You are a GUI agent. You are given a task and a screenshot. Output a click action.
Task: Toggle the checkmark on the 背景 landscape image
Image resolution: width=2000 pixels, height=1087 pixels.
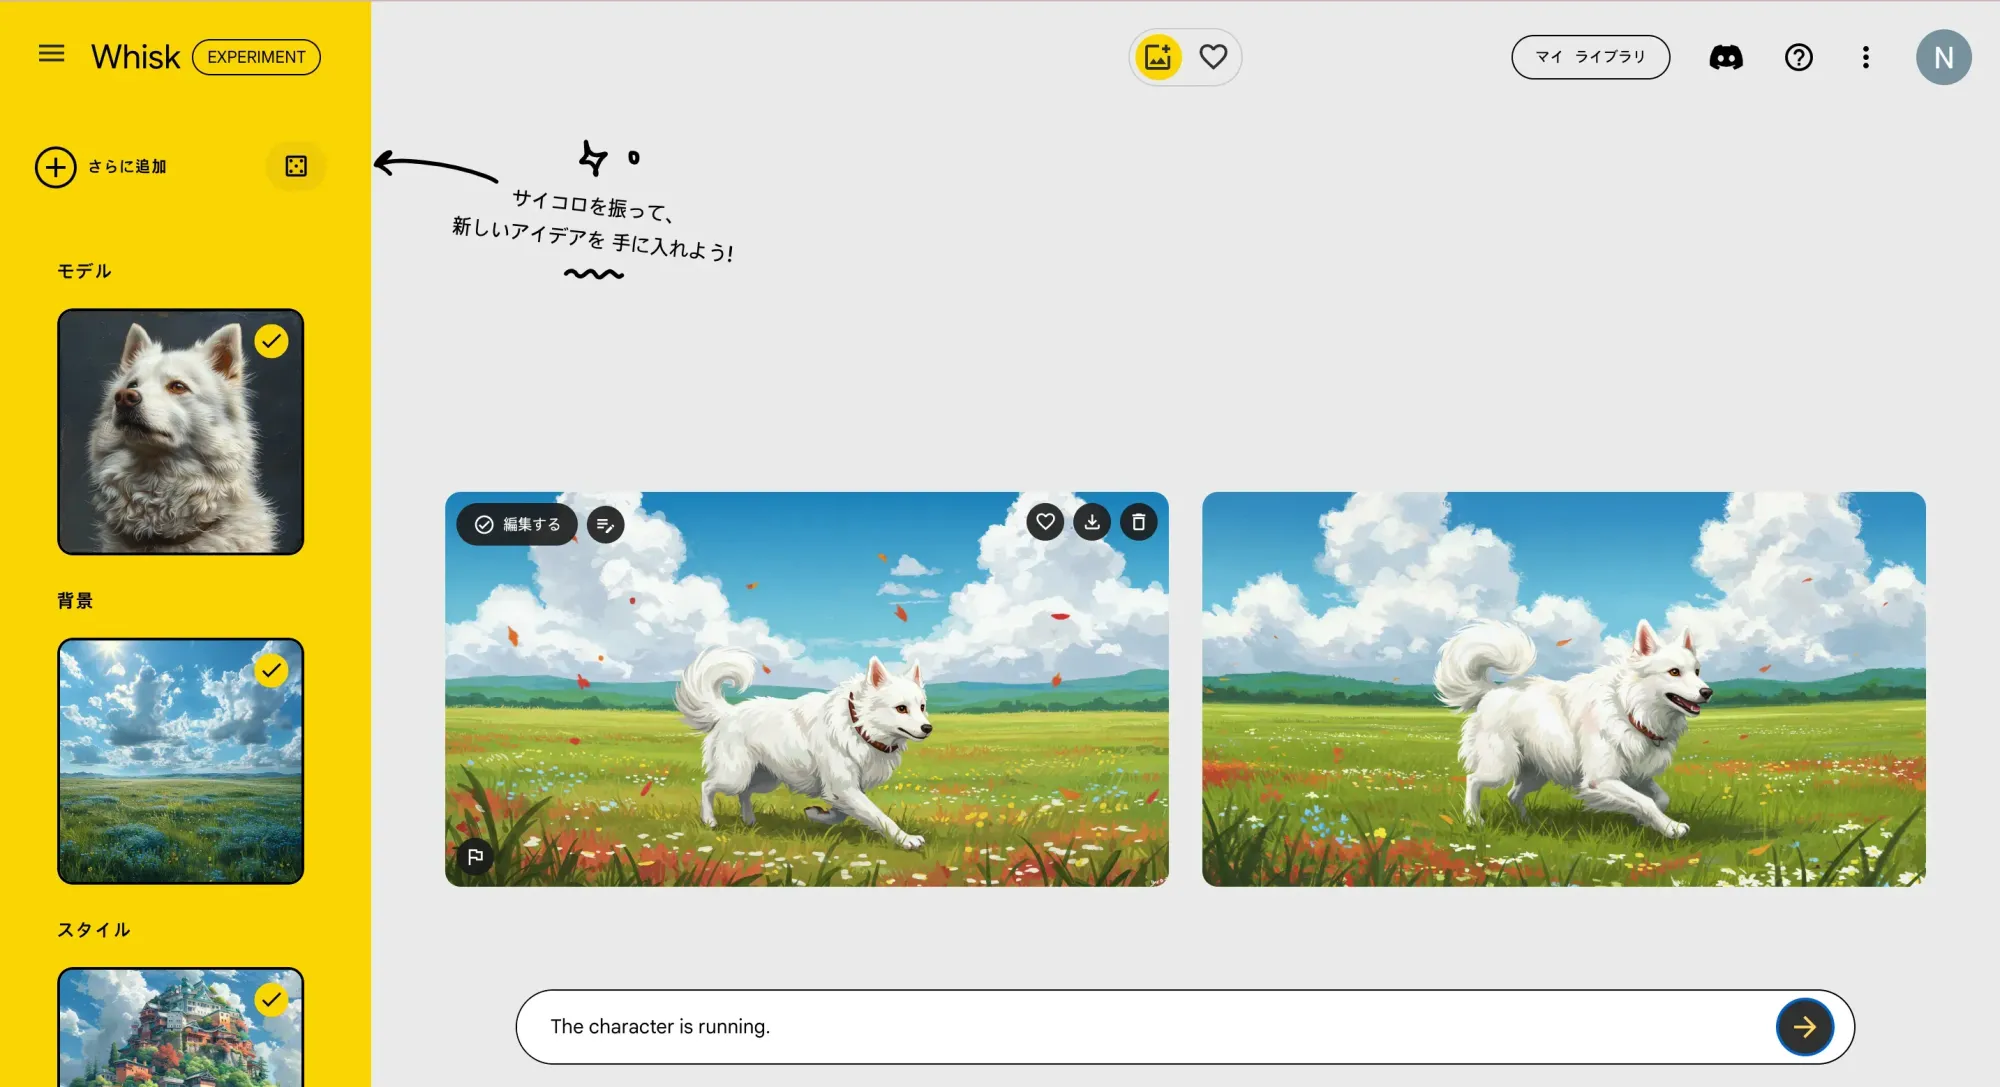(x=271, y=670)
